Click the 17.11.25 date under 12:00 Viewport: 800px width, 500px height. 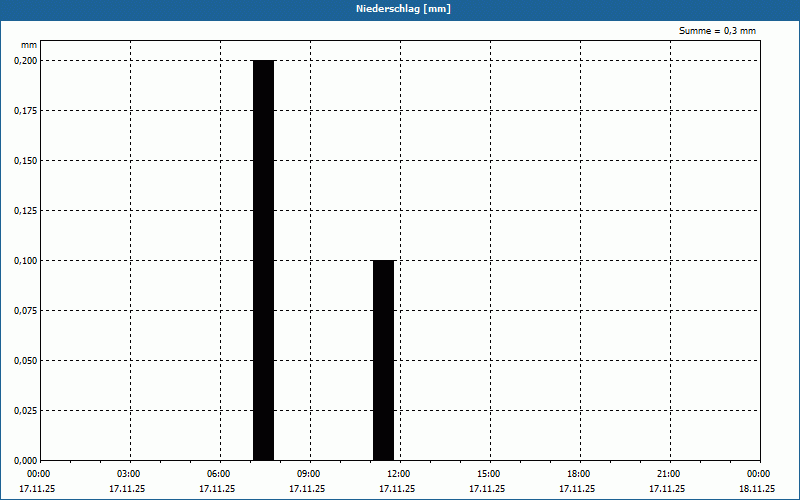click(x=397, y=488)
